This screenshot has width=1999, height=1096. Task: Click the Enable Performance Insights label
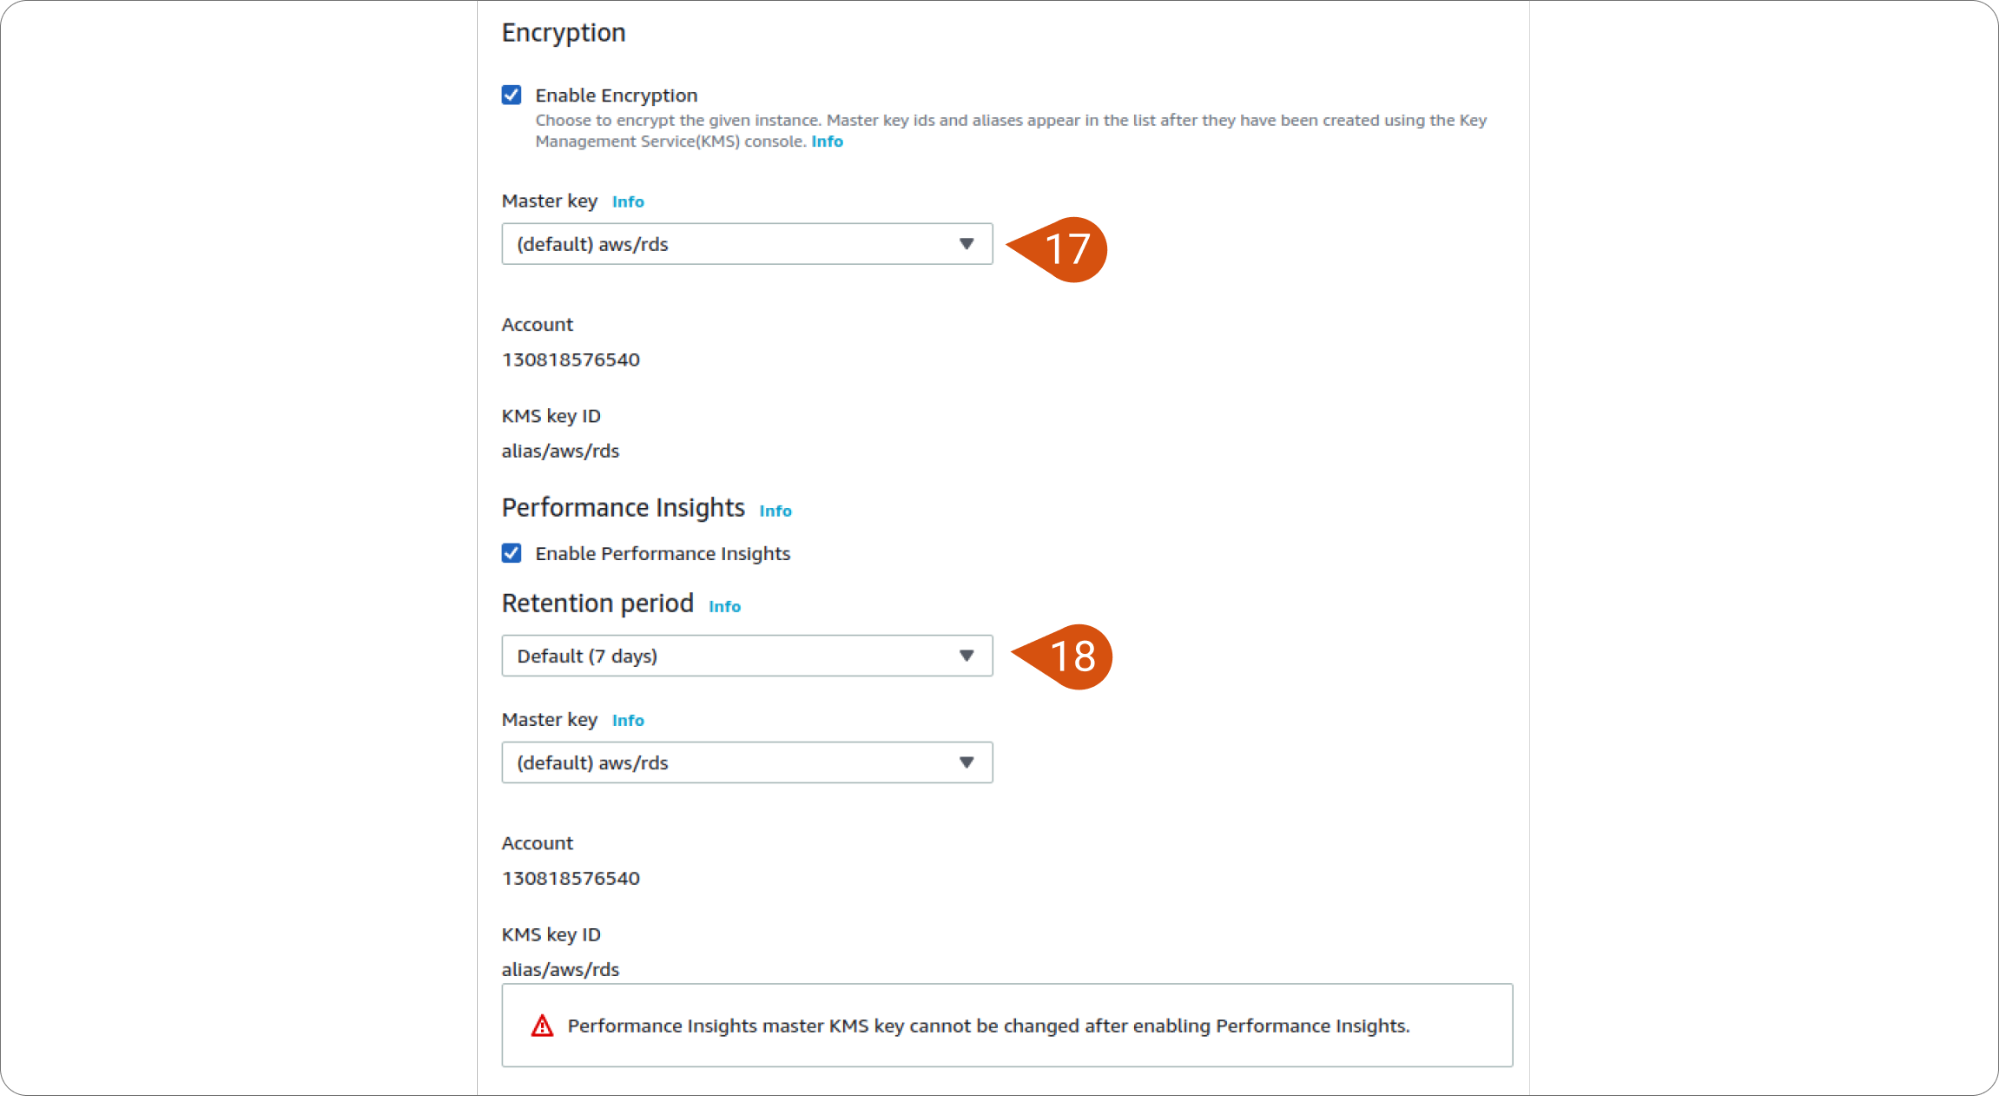pos(663,553)
